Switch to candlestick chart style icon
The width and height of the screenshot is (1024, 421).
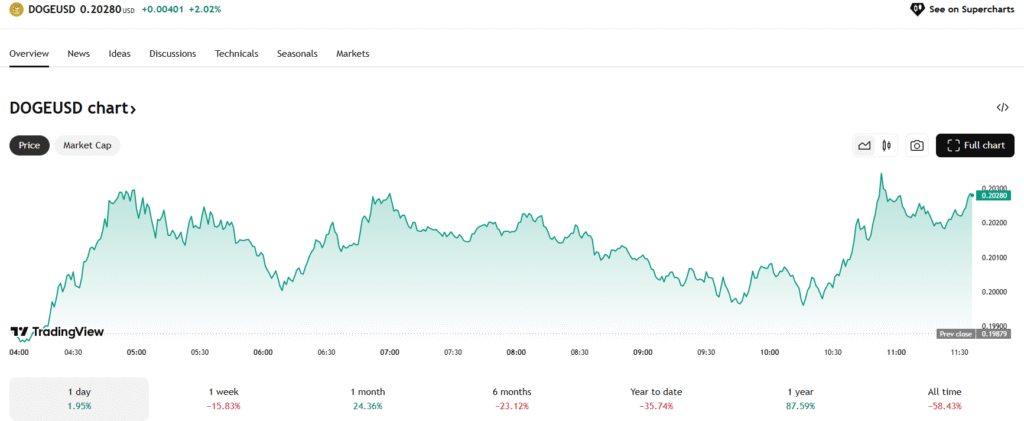(x=887, y=146)
